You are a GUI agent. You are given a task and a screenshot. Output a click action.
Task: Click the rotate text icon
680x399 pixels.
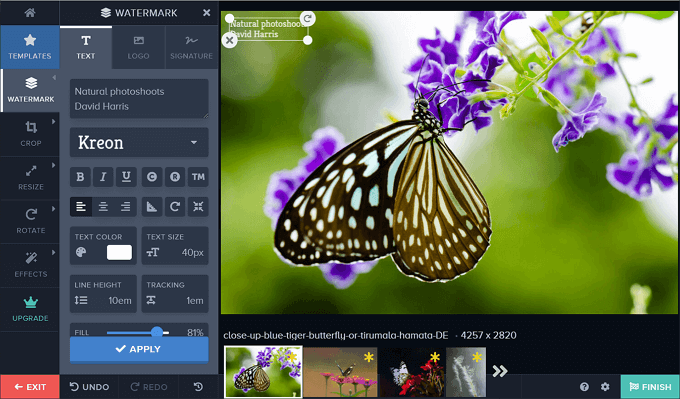pos(175,207)
